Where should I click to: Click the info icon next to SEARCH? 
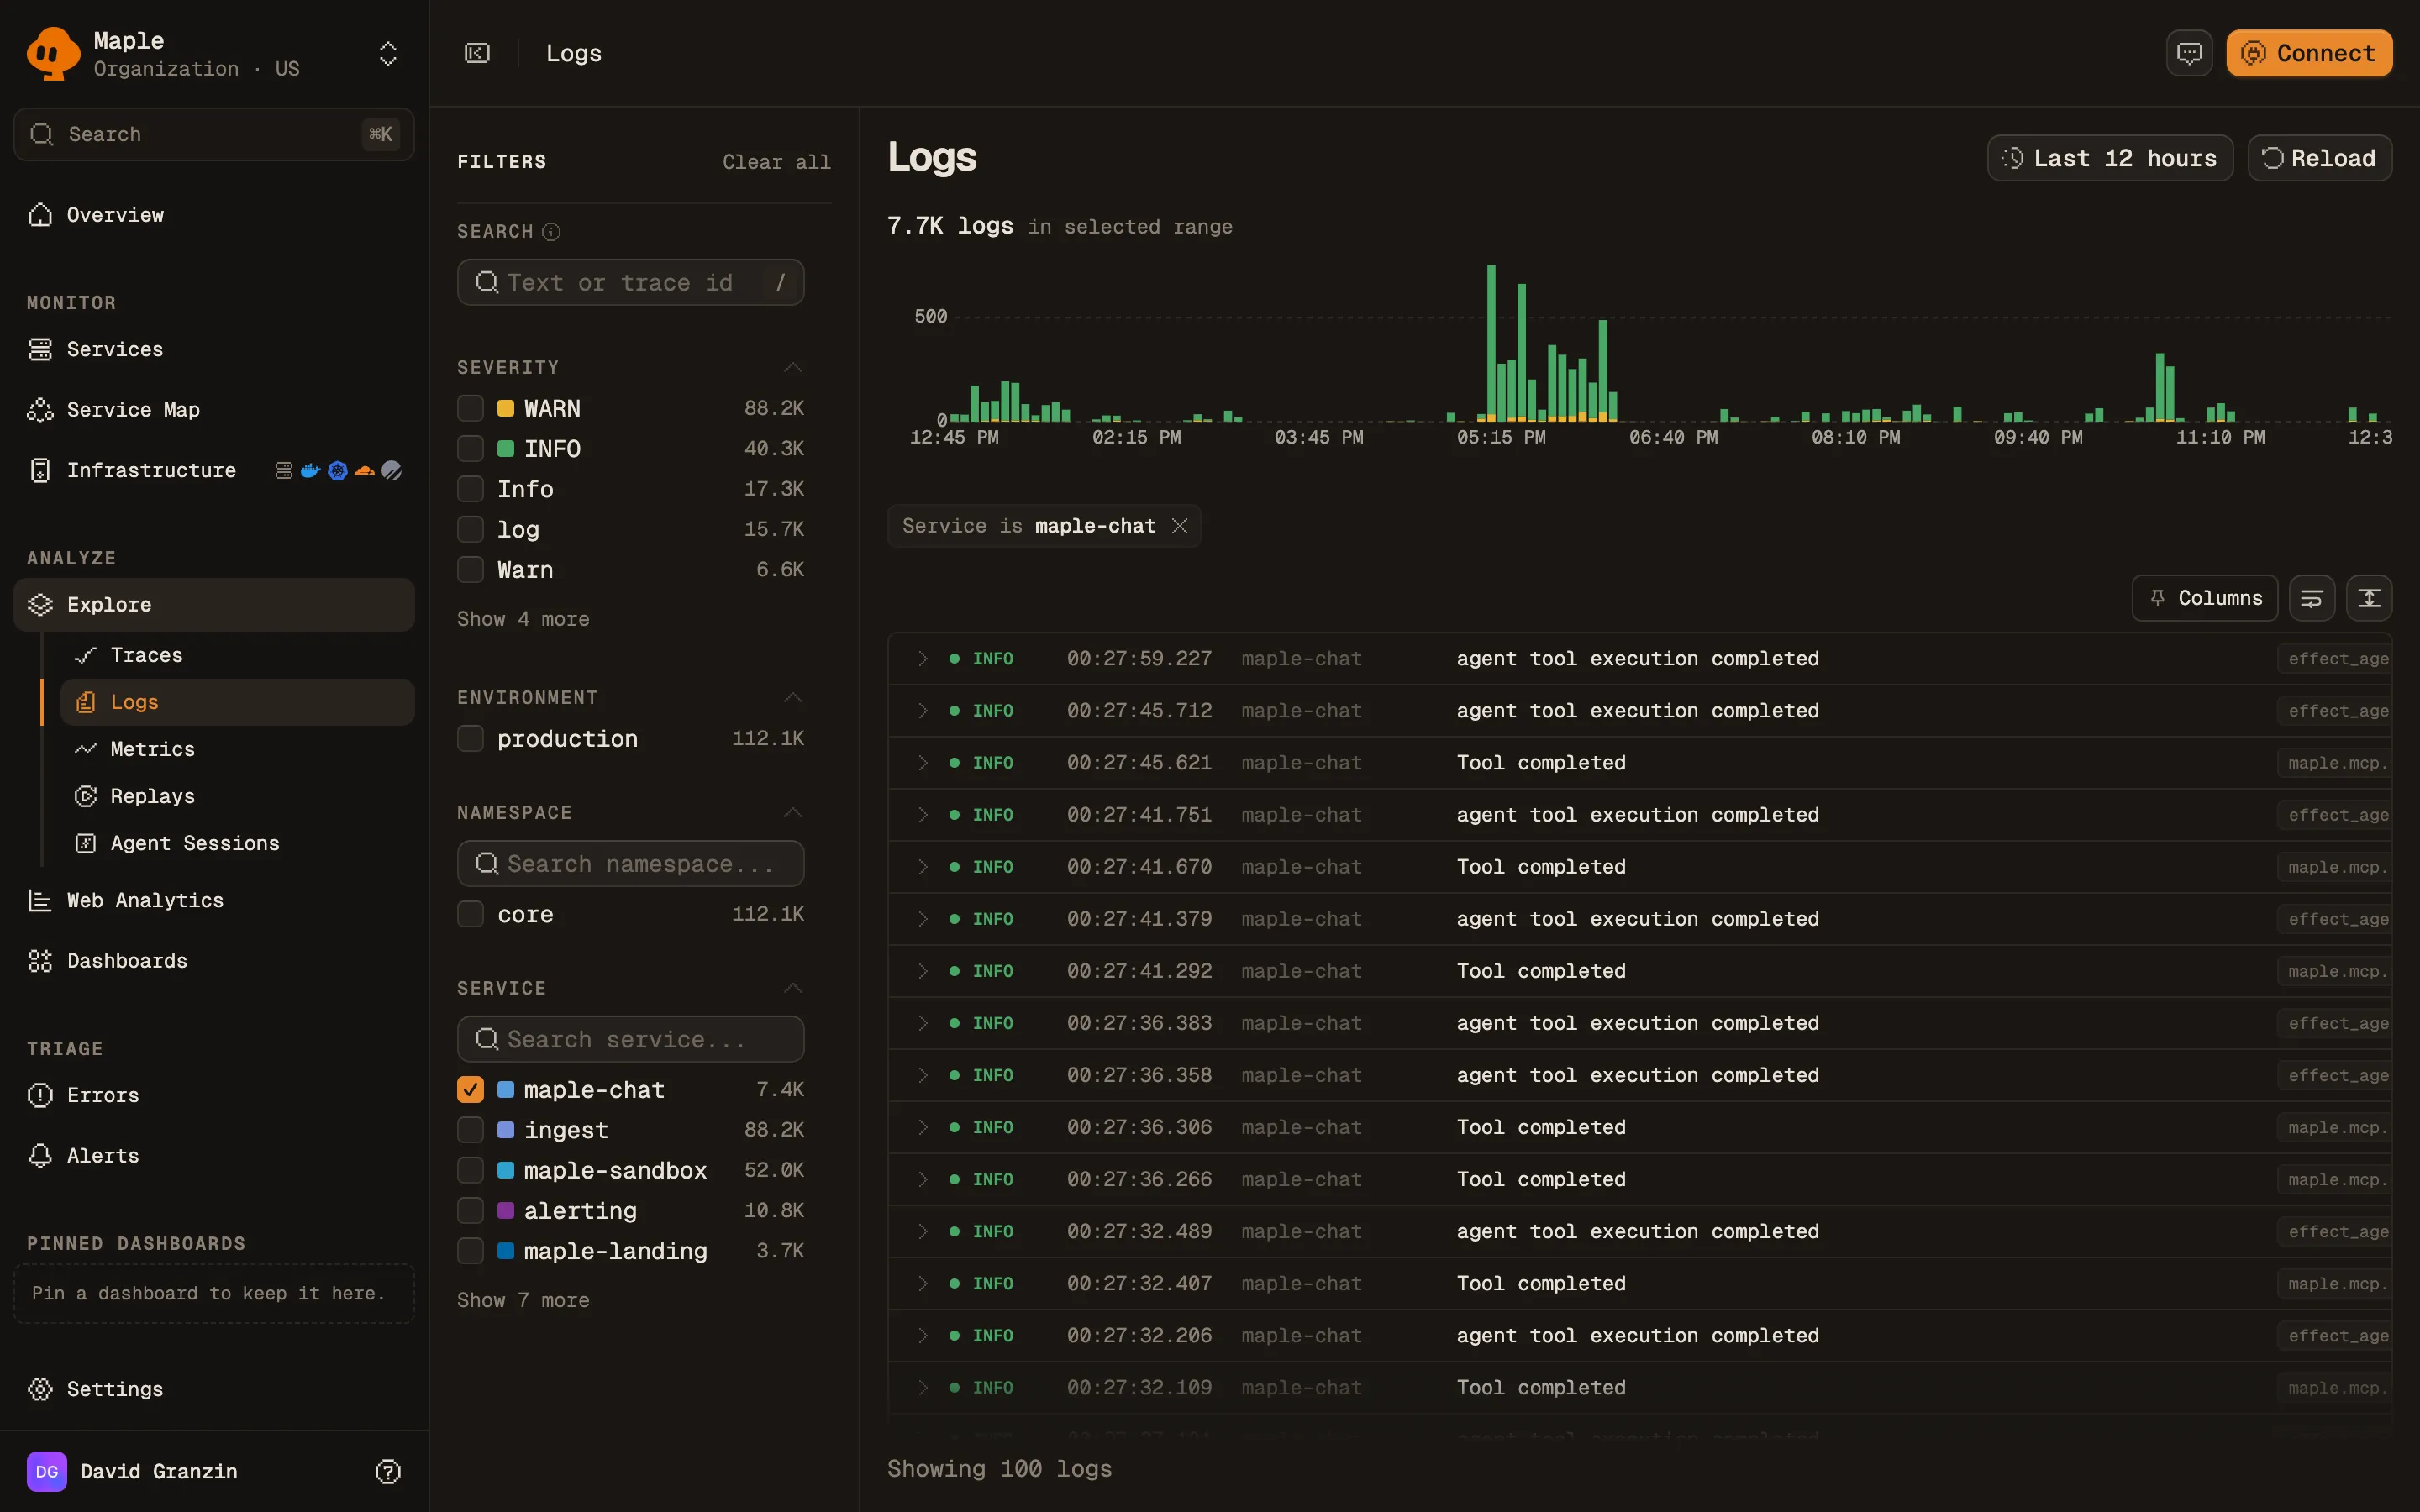click(551, 232)
